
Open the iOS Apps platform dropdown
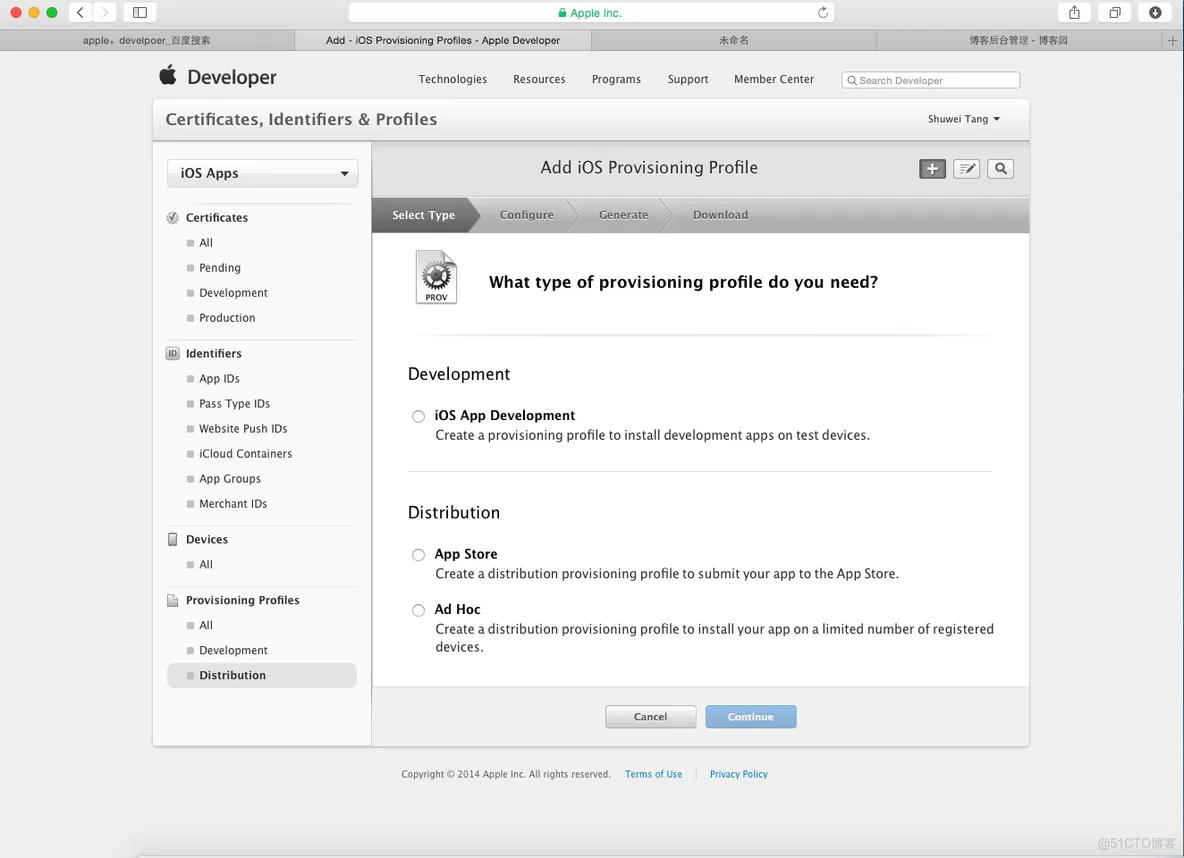point(263,174)
